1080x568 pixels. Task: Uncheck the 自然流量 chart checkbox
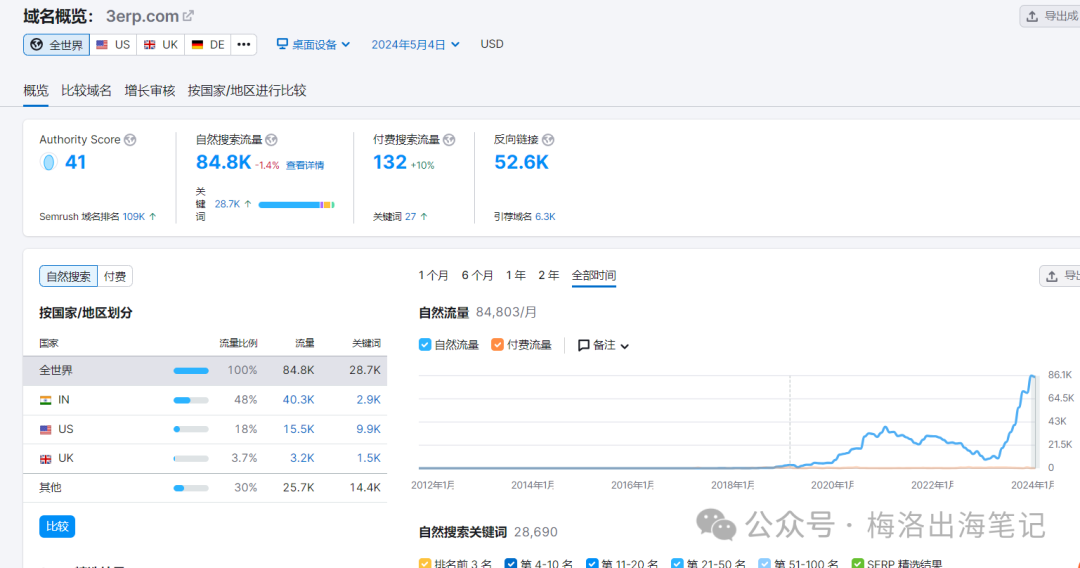pyautogui.click(x=426, y=345)
